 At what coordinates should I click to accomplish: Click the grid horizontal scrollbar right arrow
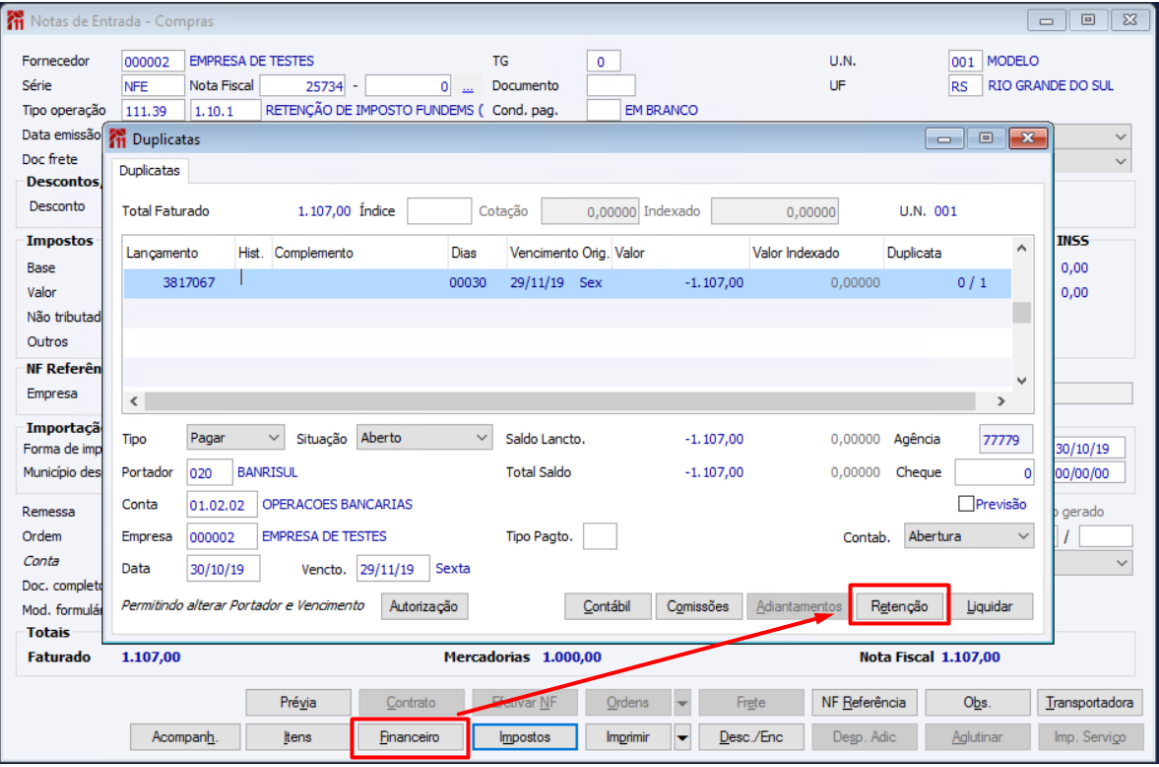(1001, 401)
